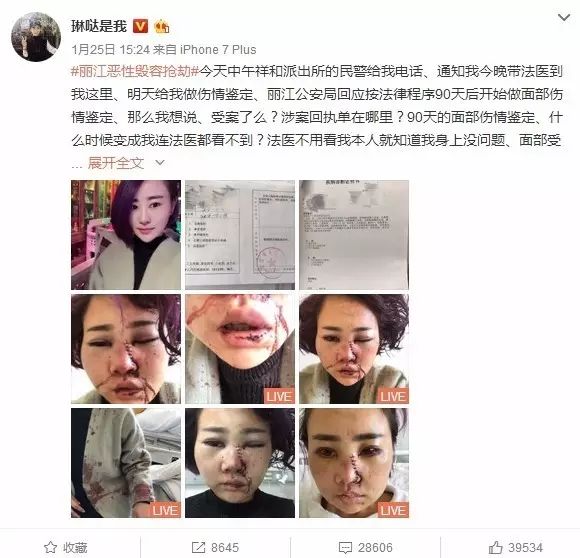Click the gold membership badge icon

pos(162,27)
